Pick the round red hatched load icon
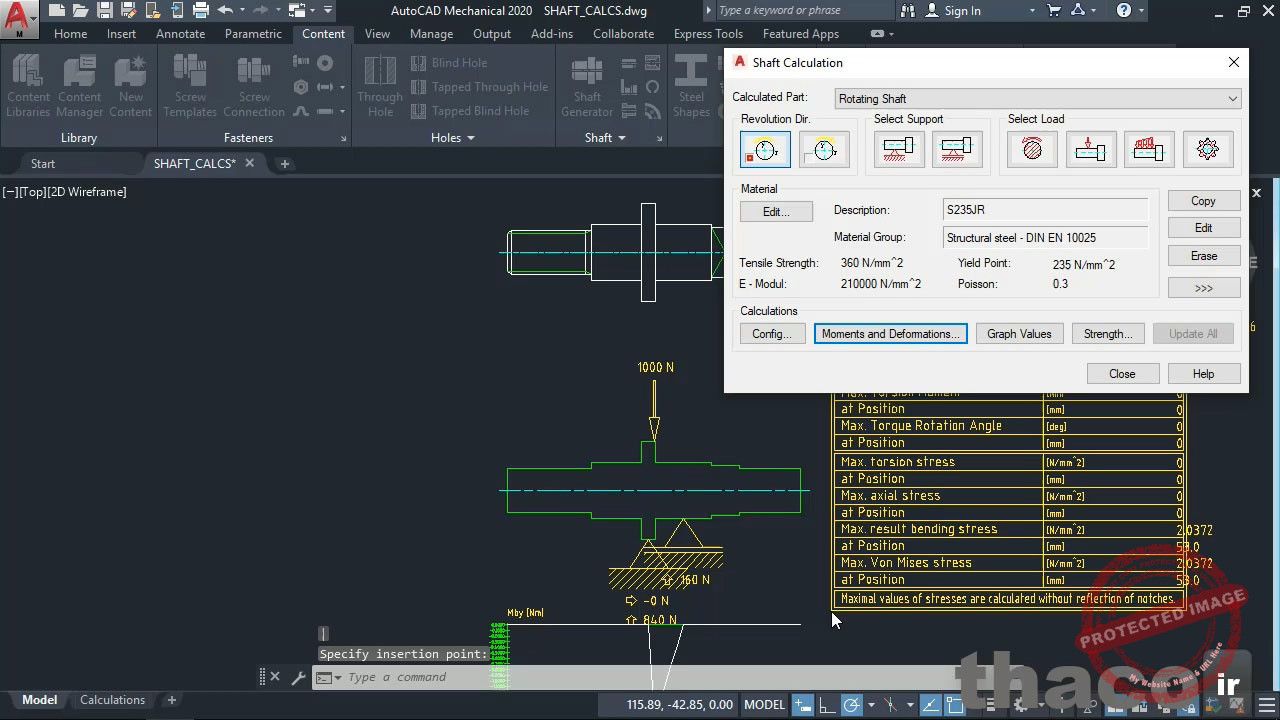The height and width of the screenshot is (720, 1280). [x=1032, y=150]
